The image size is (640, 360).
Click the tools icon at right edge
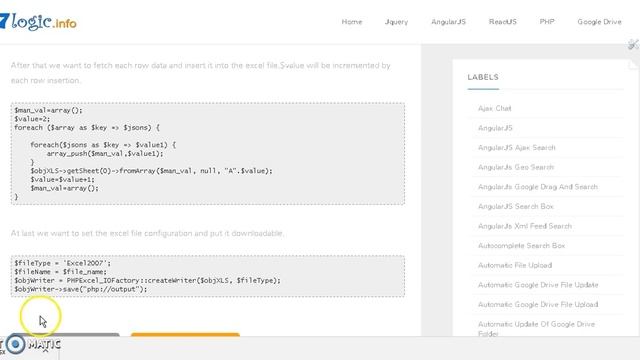click(x=633, y=44)
